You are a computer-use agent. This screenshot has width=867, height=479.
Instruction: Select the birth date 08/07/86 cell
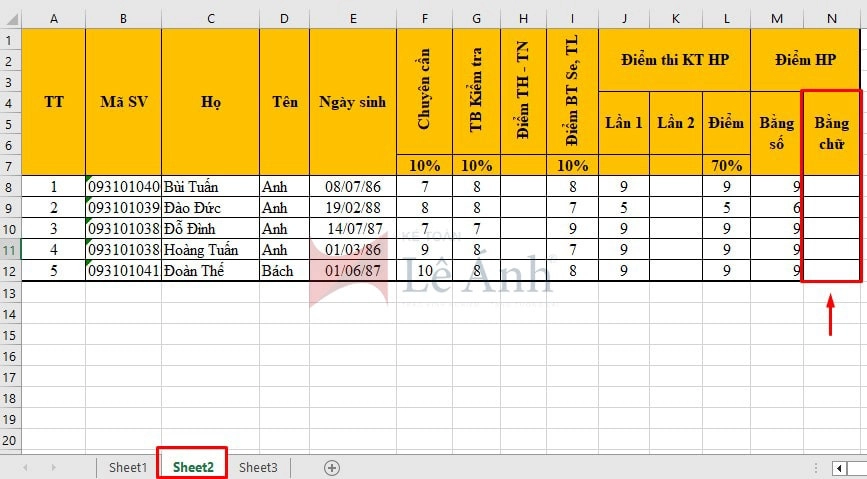click(353, 186)
